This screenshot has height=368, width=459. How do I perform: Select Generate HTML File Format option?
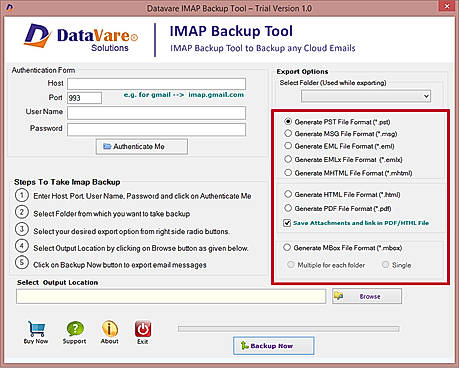tap(288, 194)
